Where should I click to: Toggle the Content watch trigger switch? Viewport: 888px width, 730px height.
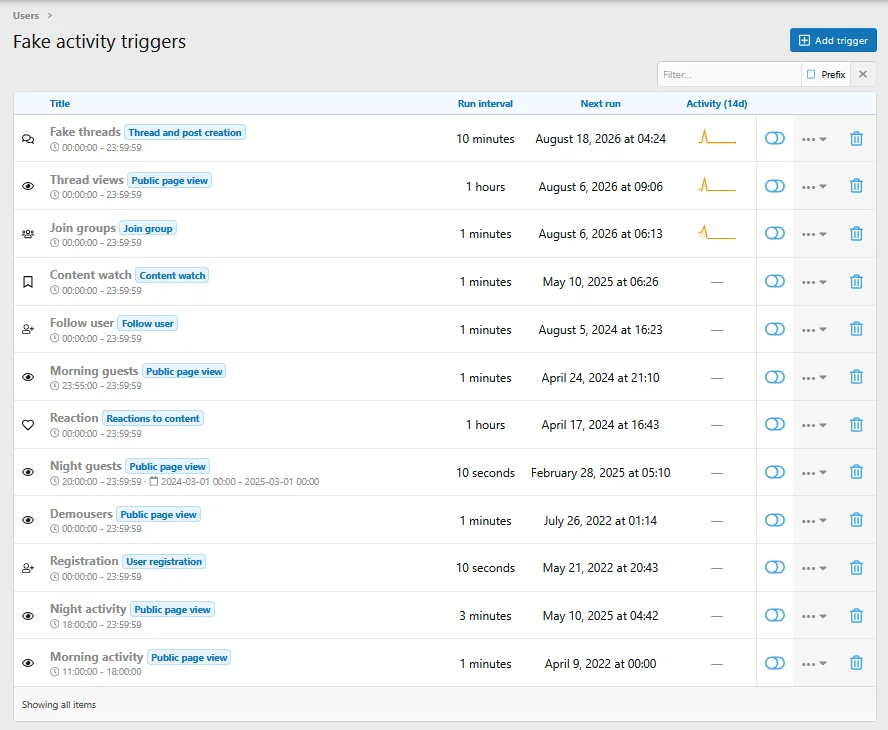pos(775,281)
